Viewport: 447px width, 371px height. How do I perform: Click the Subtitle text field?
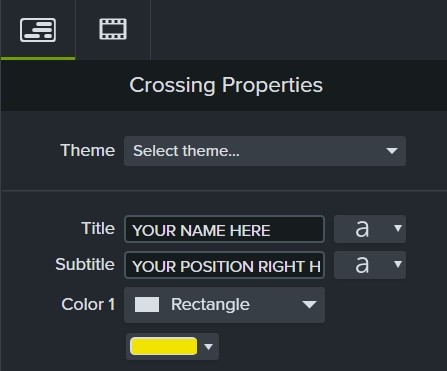click(224, 265)
